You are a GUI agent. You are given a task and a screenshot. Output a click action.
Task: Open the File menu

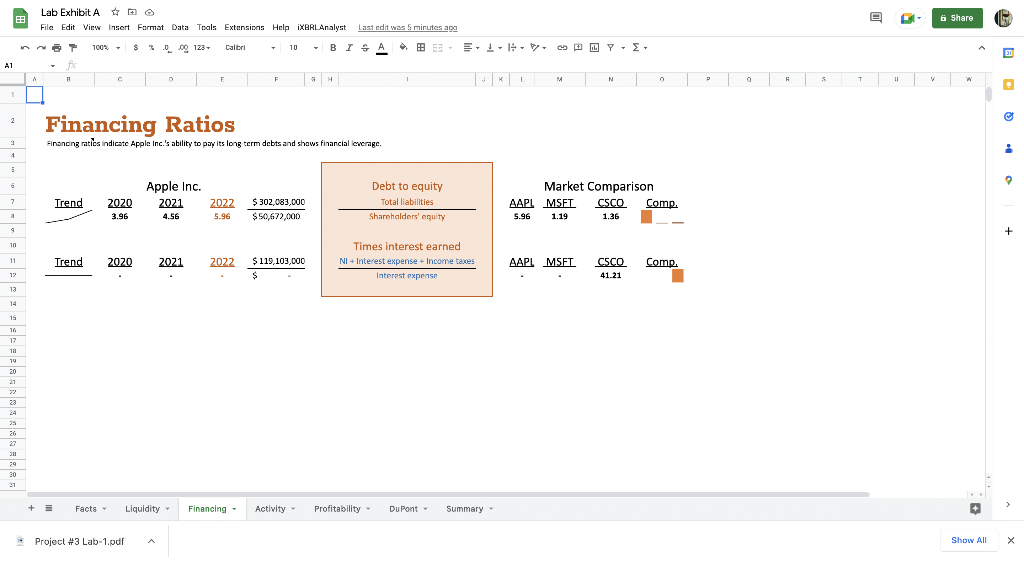click(x=47, y=27)
